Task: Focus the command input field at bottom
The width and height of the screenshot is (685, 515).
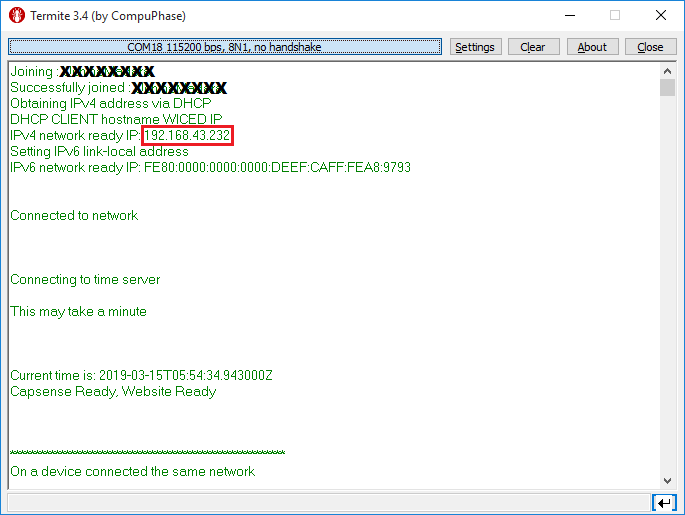Action: coord(329,503)
